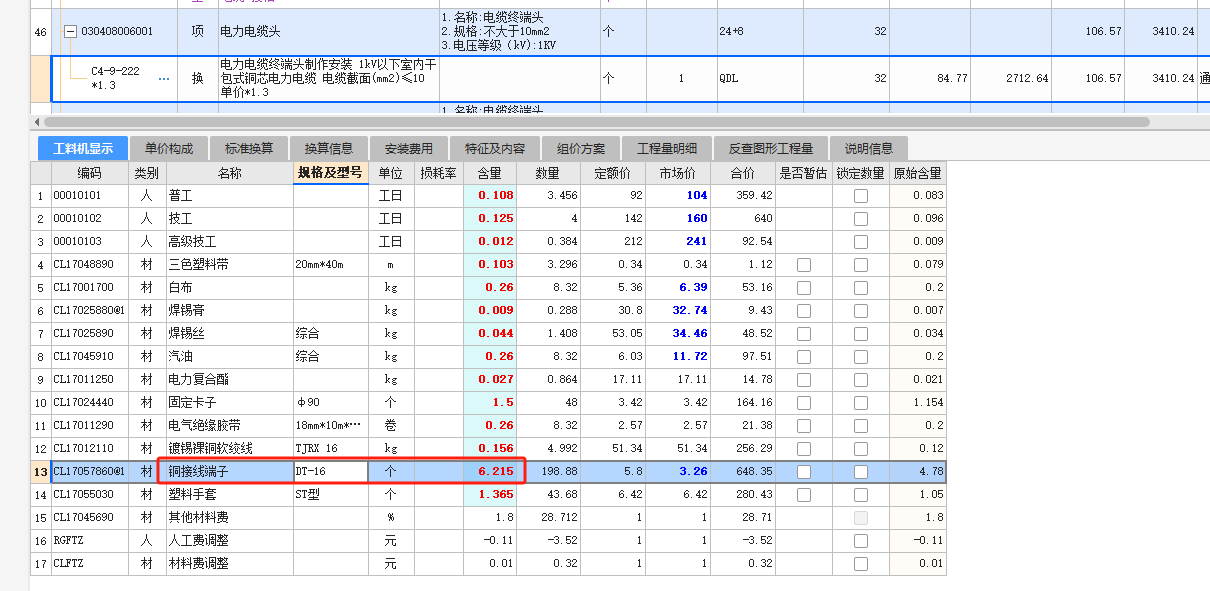Select row number 13 header

[40, 471]
